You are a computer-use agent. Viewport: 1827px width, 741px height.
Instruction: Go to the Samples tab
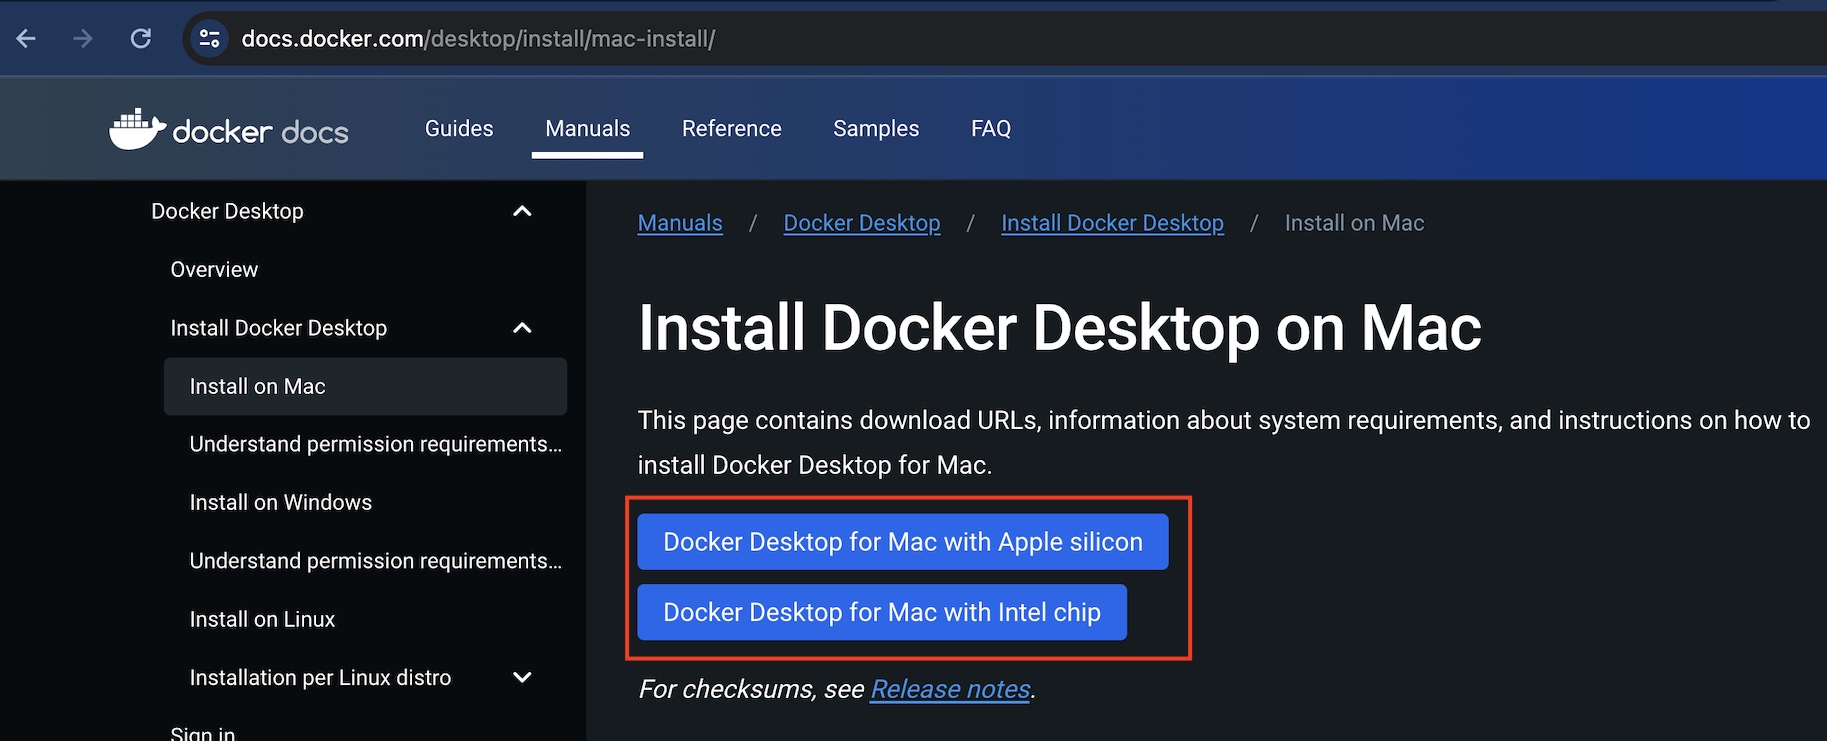point(876,129)
